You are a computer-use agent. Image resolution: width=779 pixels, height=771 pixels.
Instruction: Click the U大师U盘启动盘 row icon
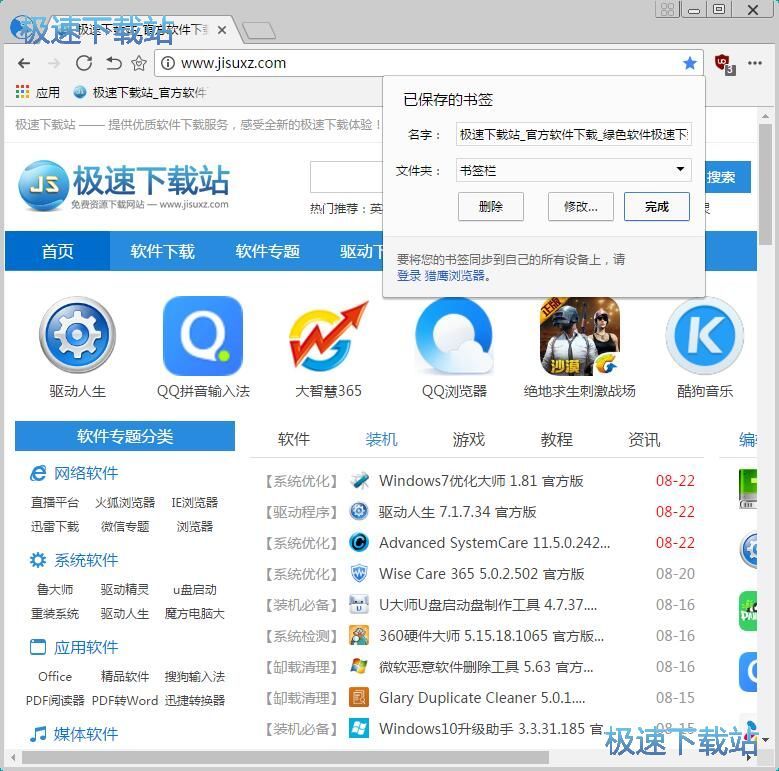pos(359,605)
